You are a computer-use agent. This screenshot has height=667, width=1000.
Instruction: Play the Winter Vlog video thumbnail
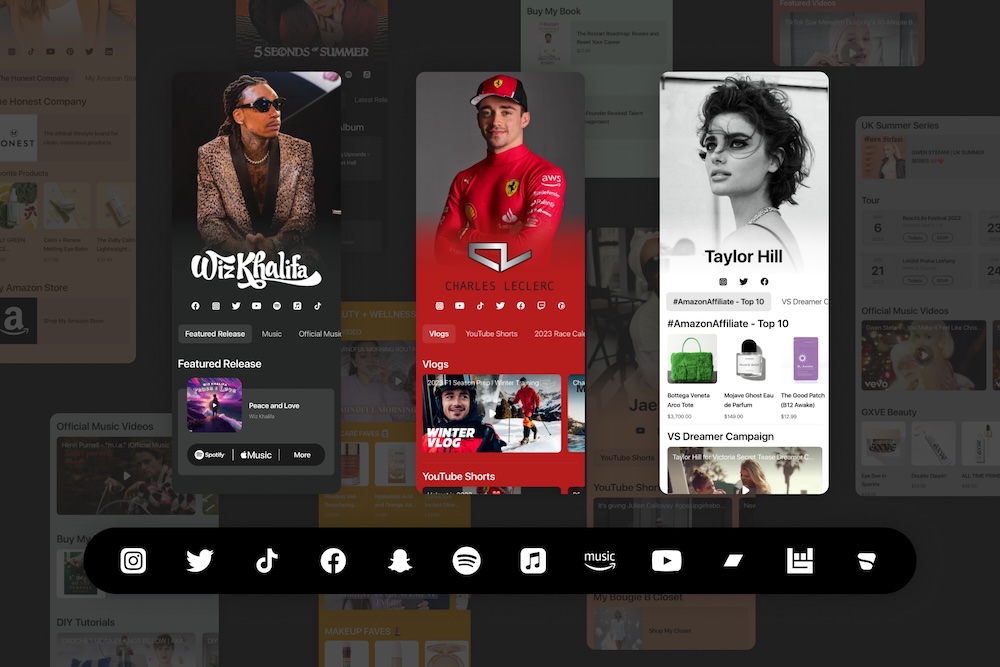pyautogui.click(x=492, y=413)
